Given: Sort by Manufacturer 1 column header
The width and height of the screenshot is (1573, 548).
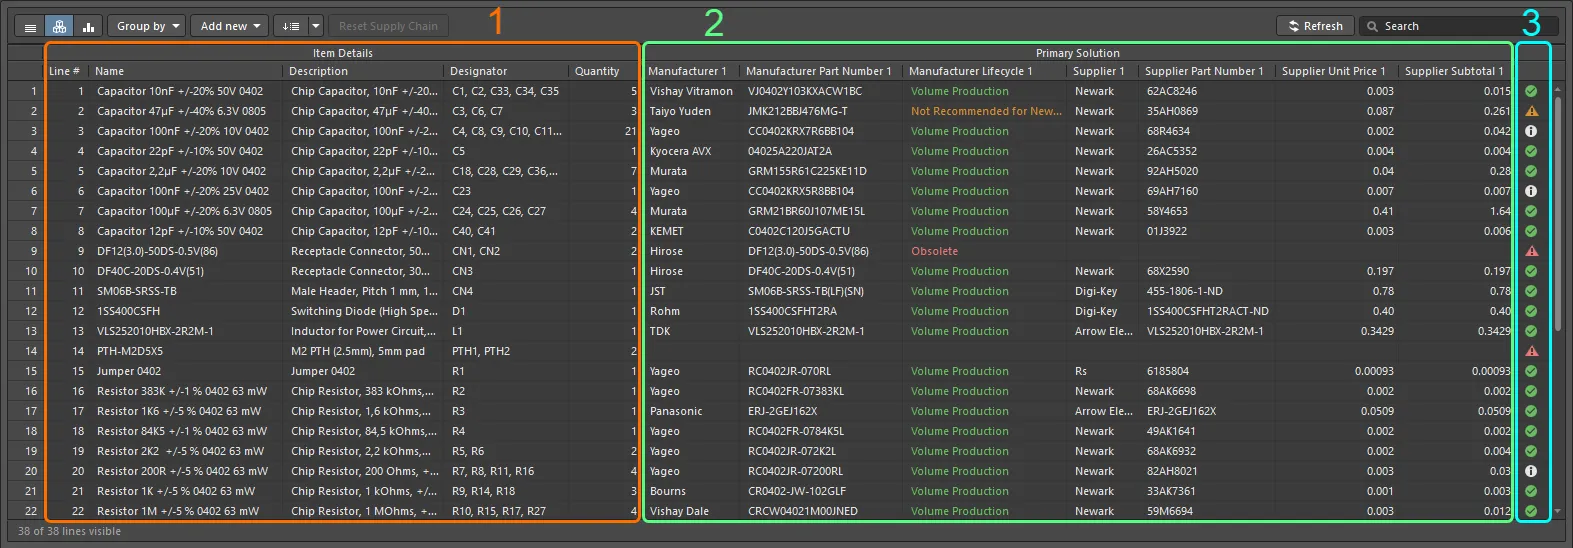Looking at the screenshot, I should pyautogui.click(x=692, y=71).
